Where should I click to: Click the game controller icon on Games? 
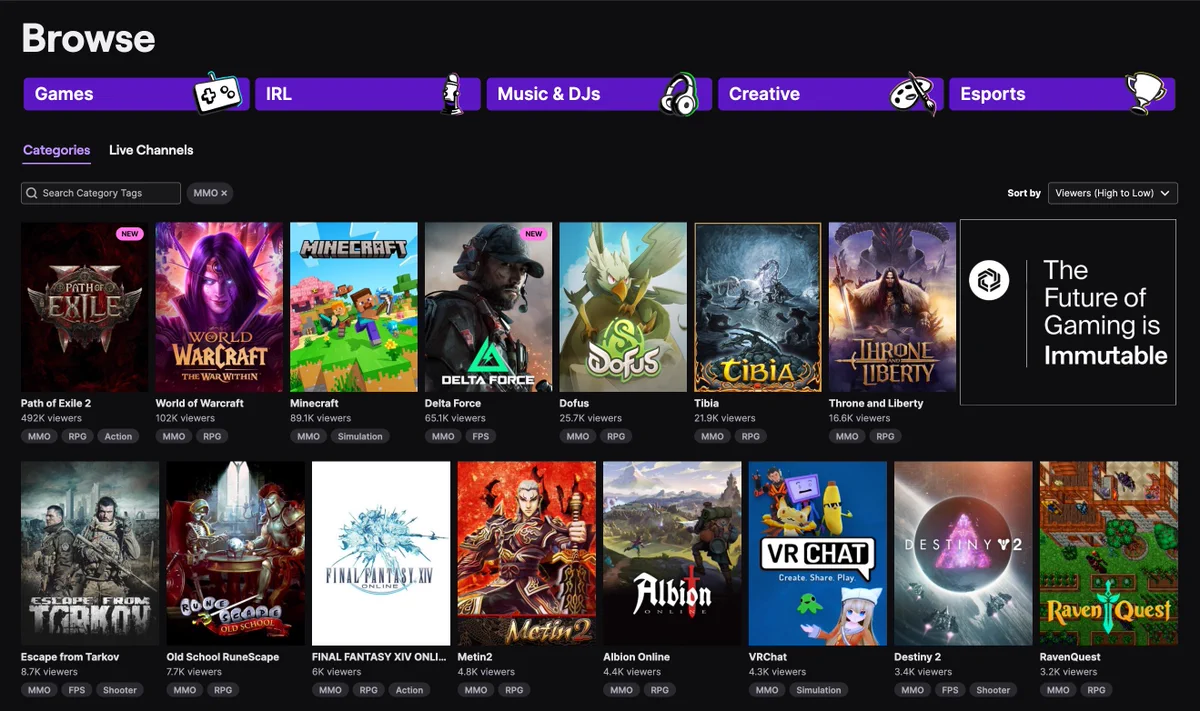point(217,94)
